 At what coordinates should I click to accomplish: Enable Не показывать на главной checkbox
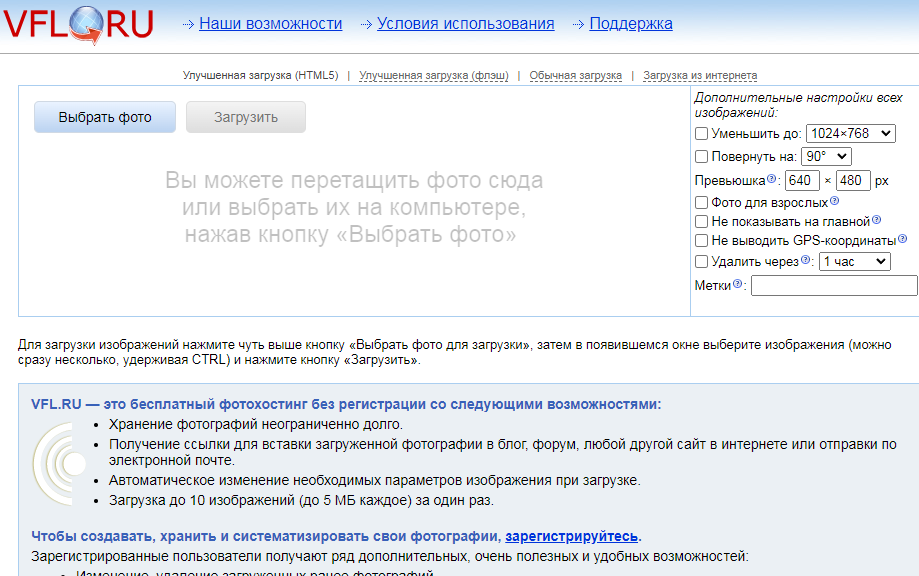702,221
